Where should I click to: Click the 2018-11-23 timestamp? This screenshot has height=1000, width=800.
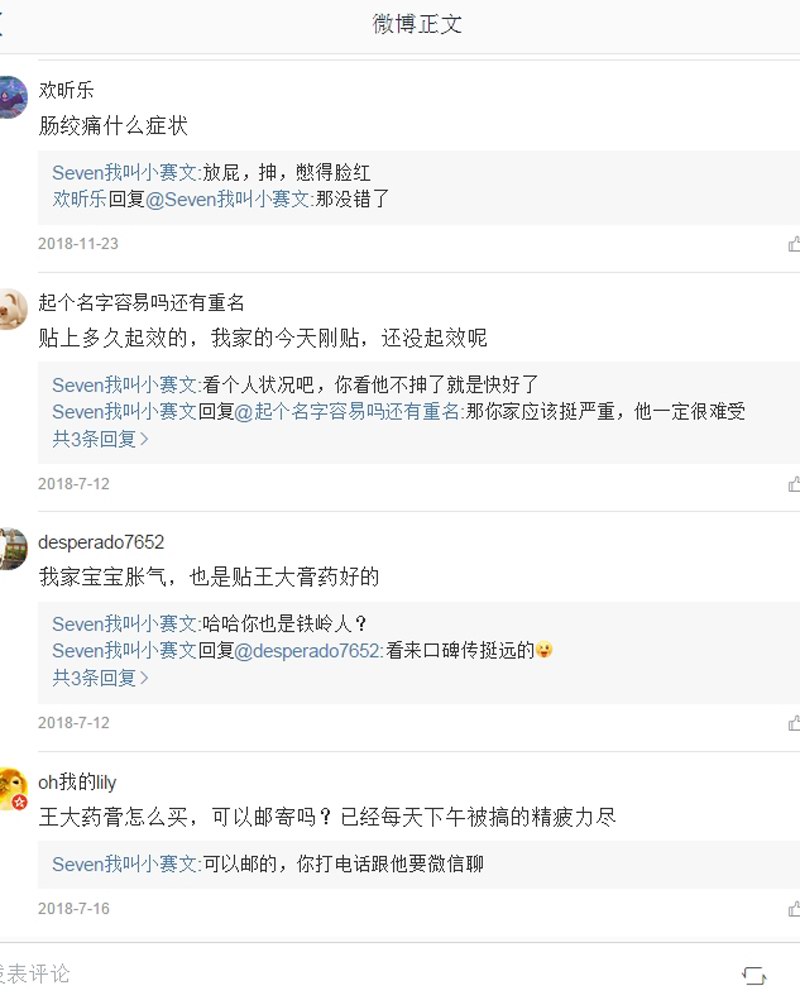point(75,243)
